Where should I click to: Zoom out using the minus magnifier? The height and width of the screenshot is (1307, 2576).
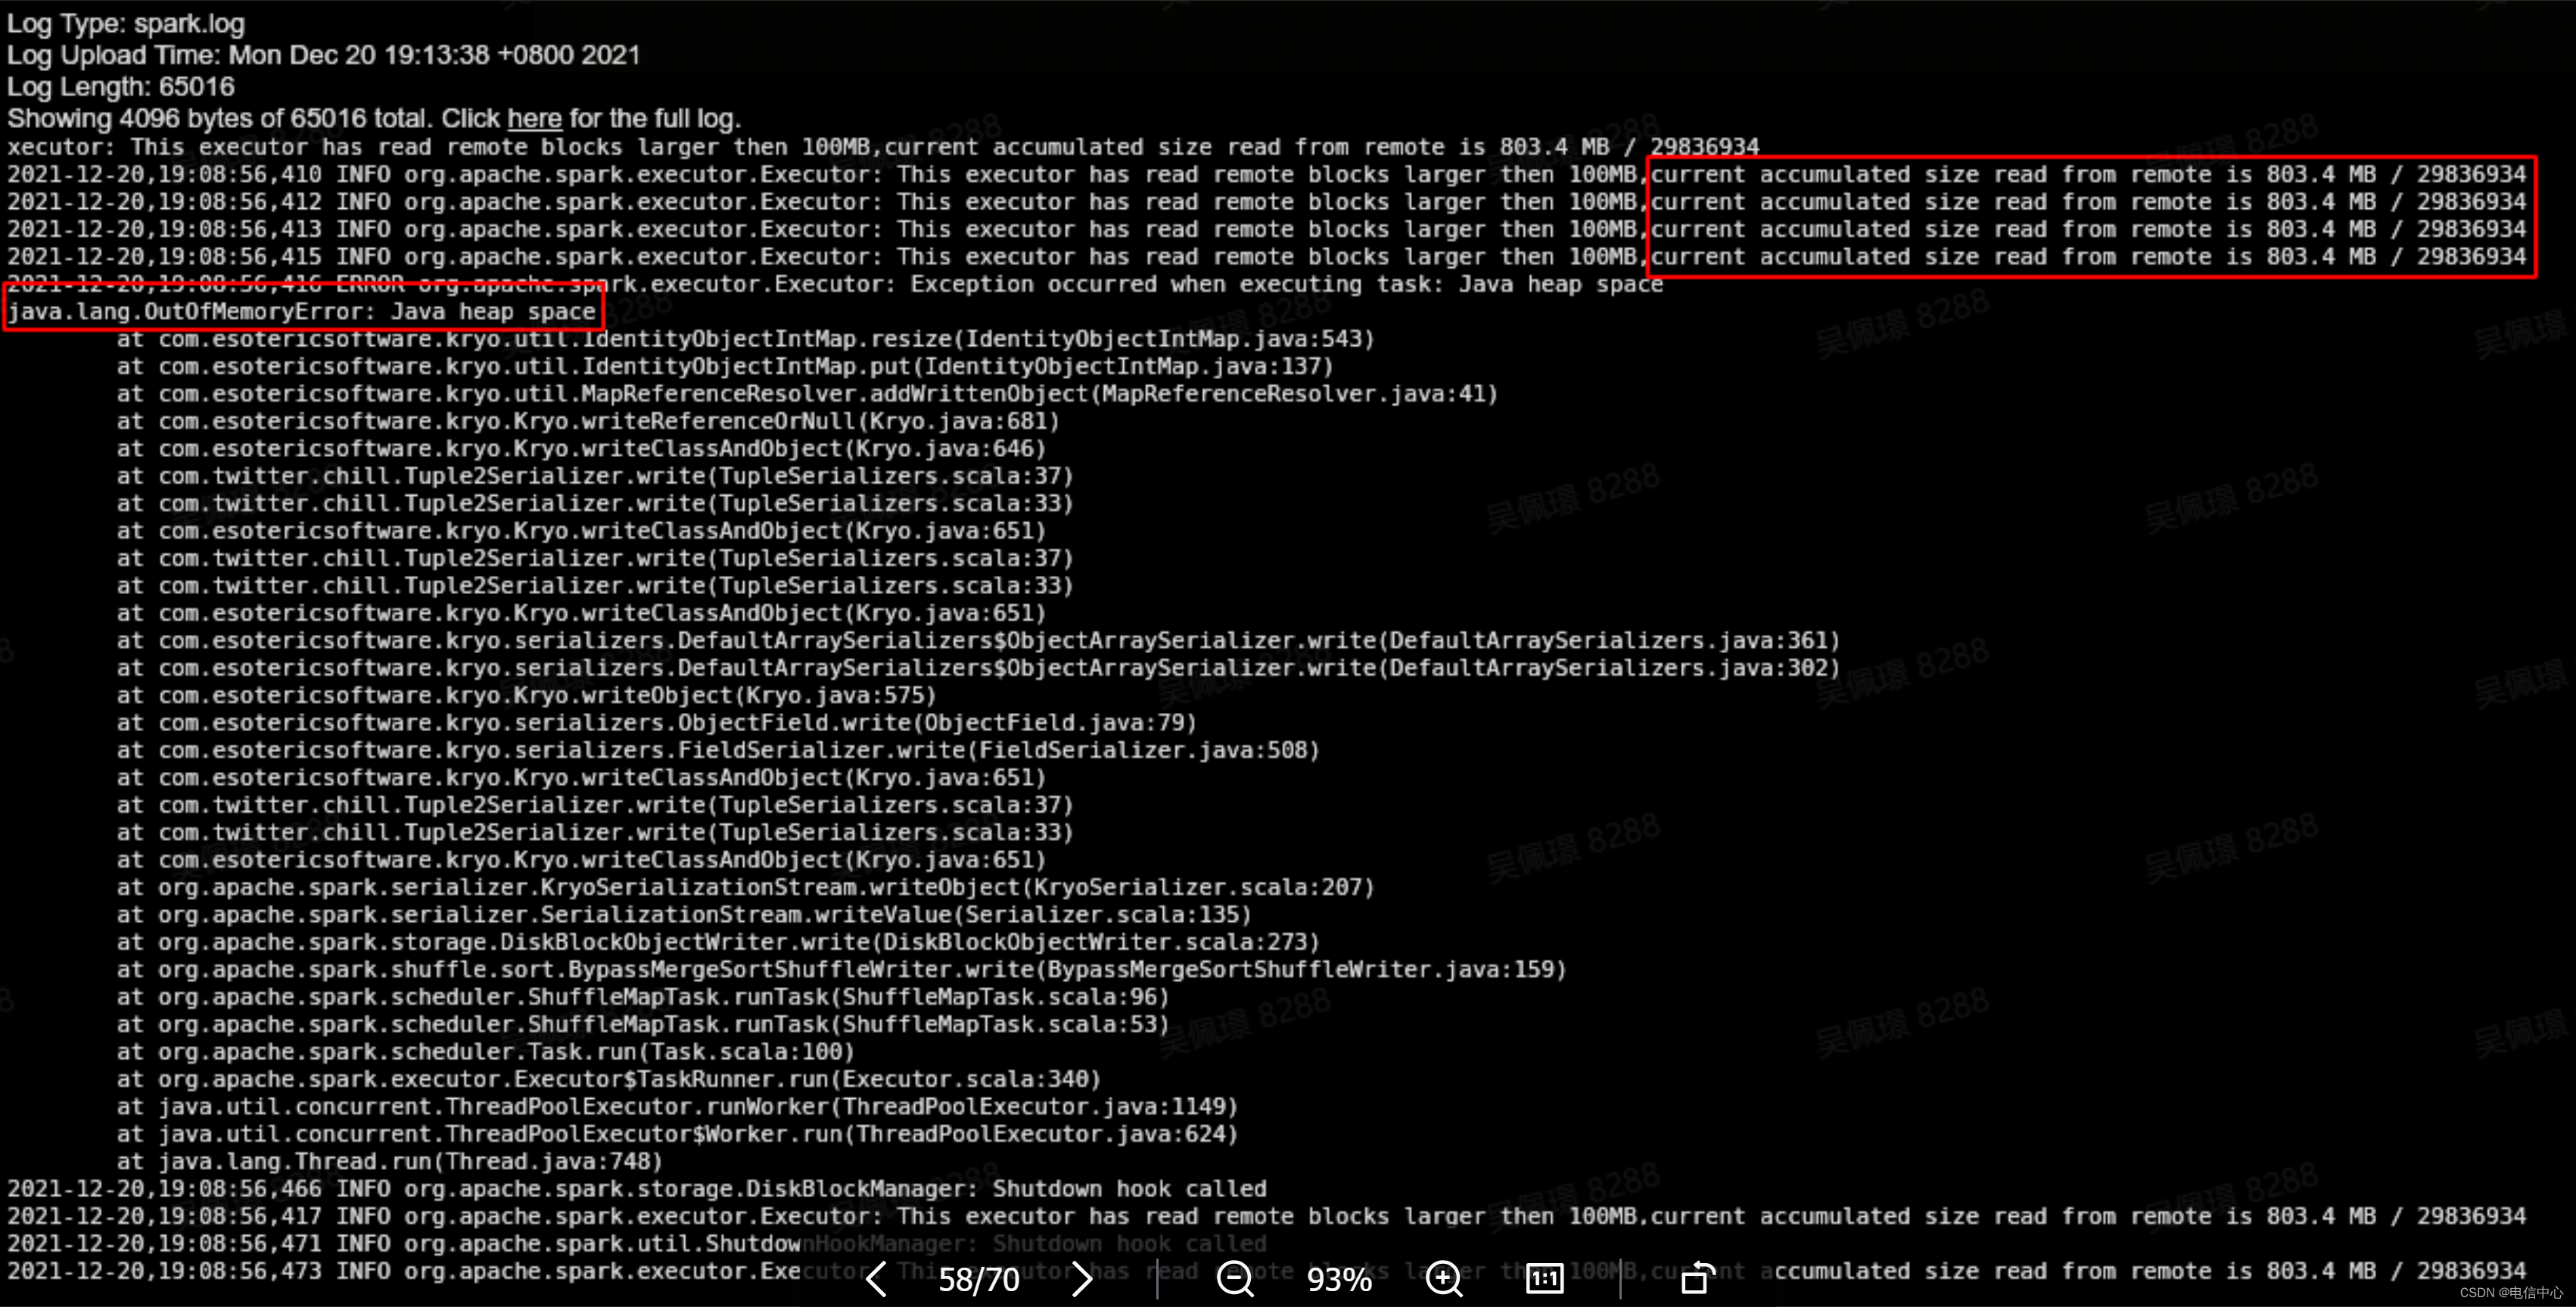(1235, 1278)
